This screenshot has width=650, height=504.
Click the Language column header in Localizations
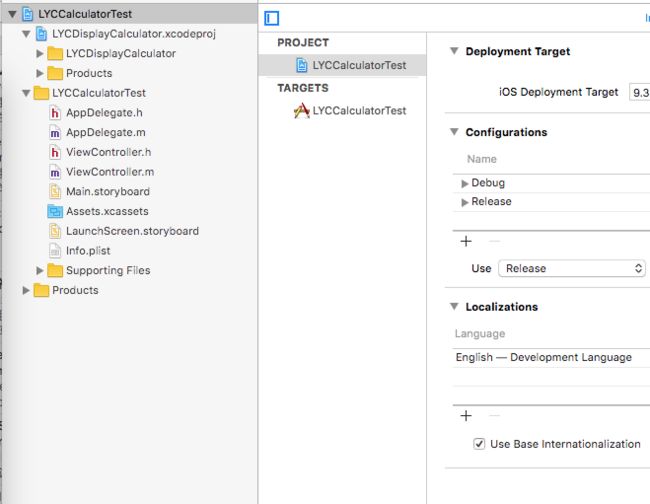click(480, 334)
